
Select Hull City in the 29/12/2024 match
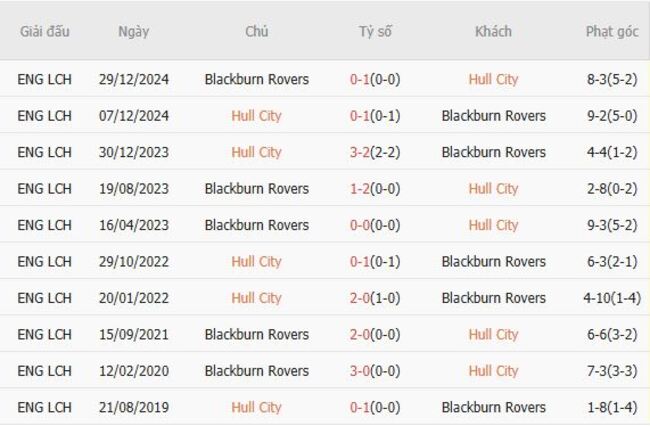click(493, 79)
